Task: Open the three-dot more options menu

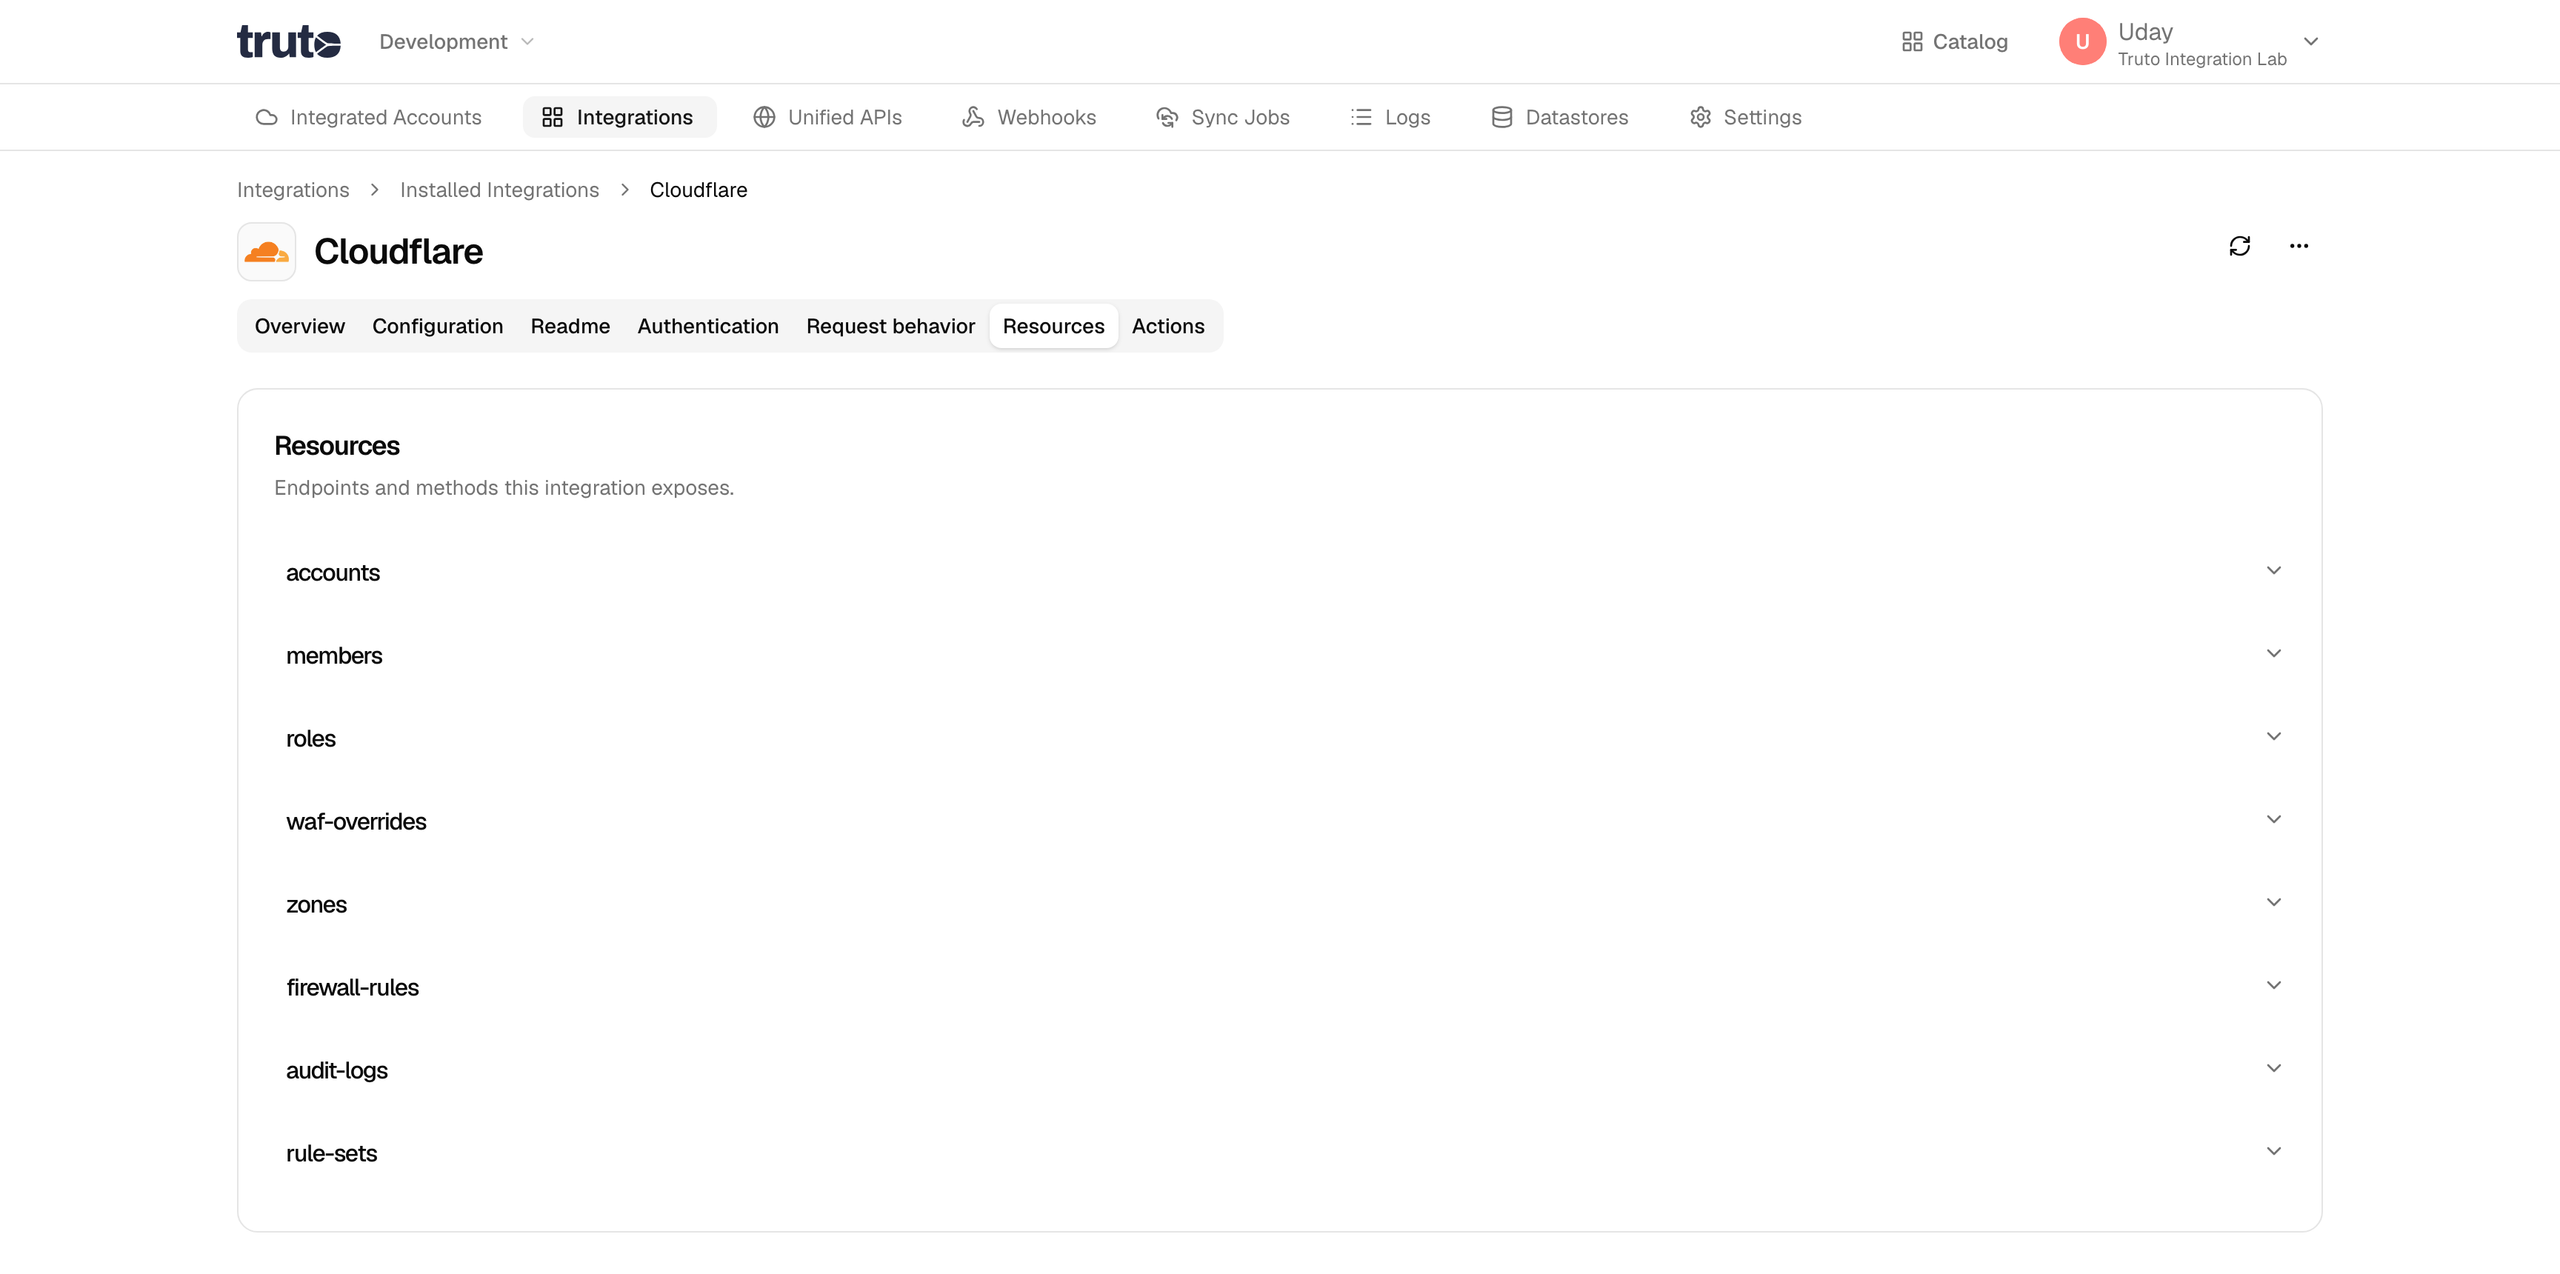Action: pos(2298,246)
